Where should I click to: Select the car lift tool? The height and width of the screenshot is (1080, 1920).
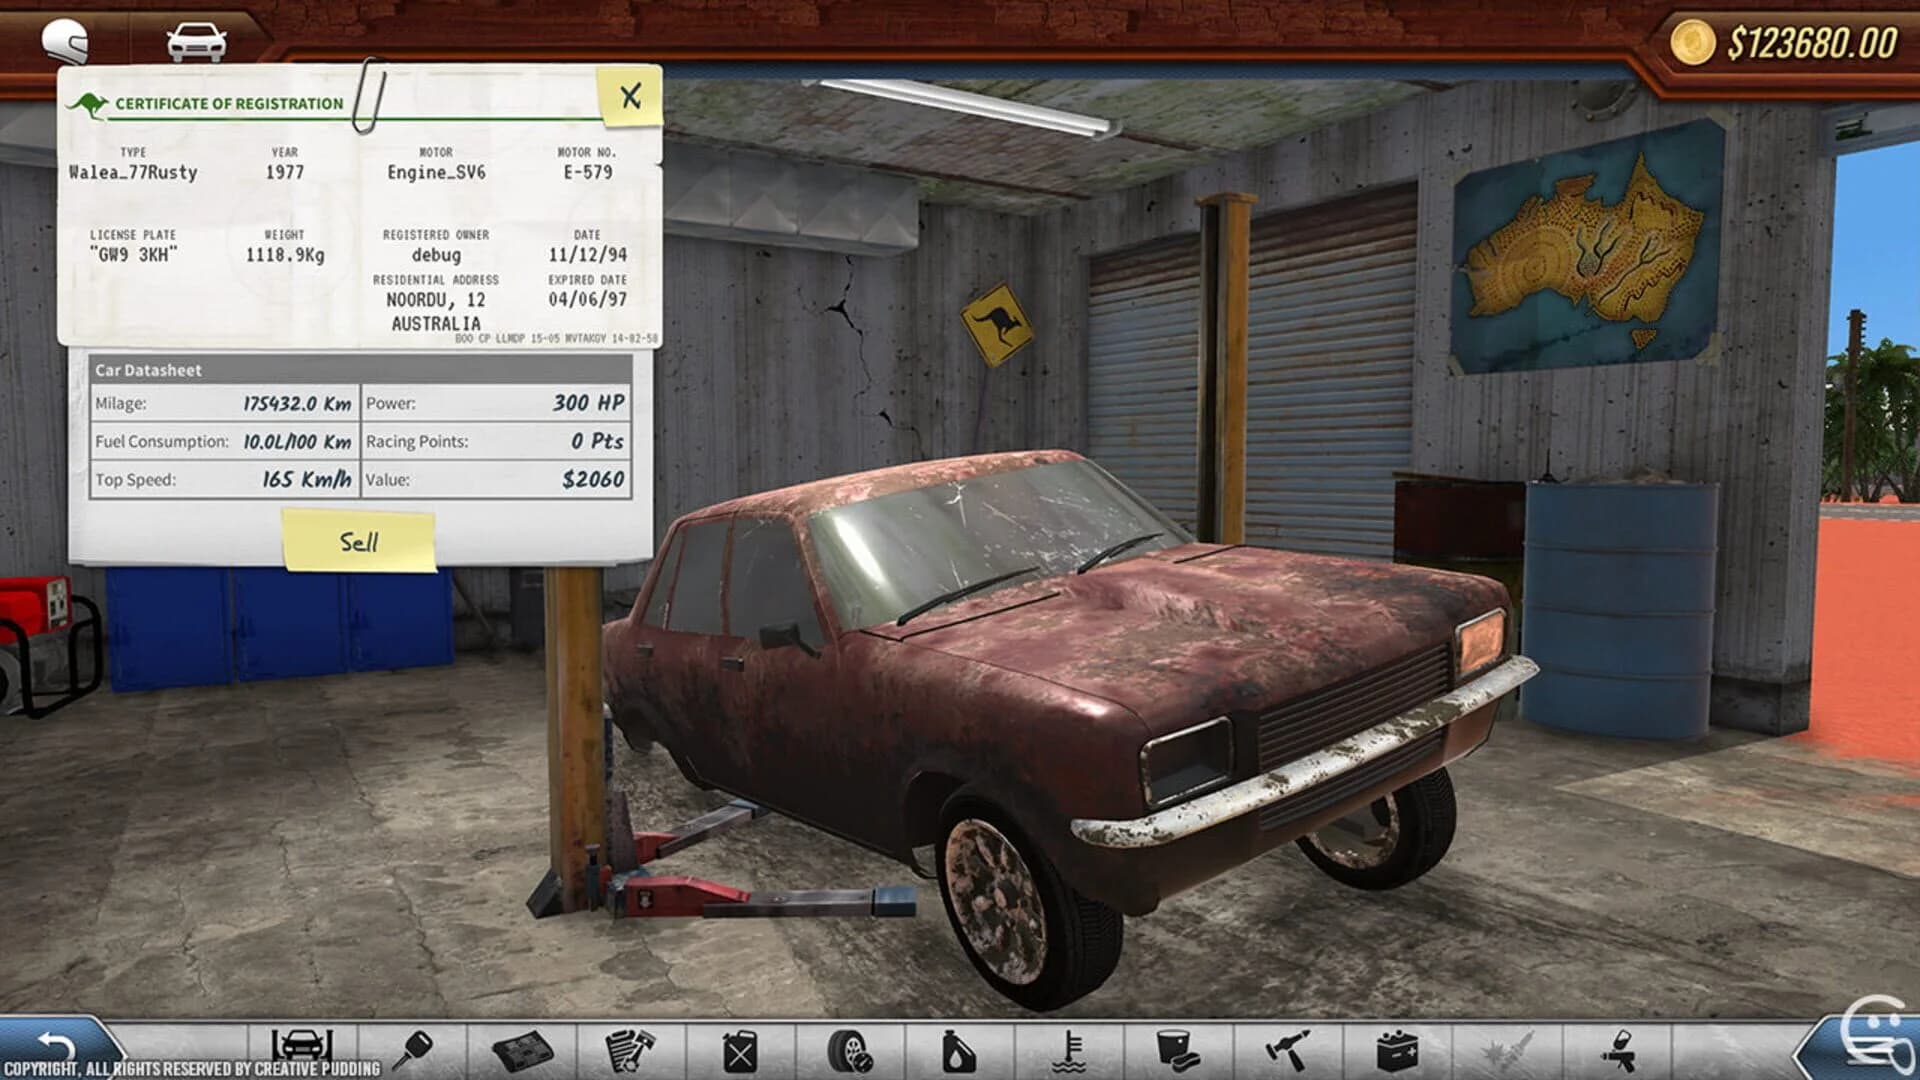[300, 1047]
